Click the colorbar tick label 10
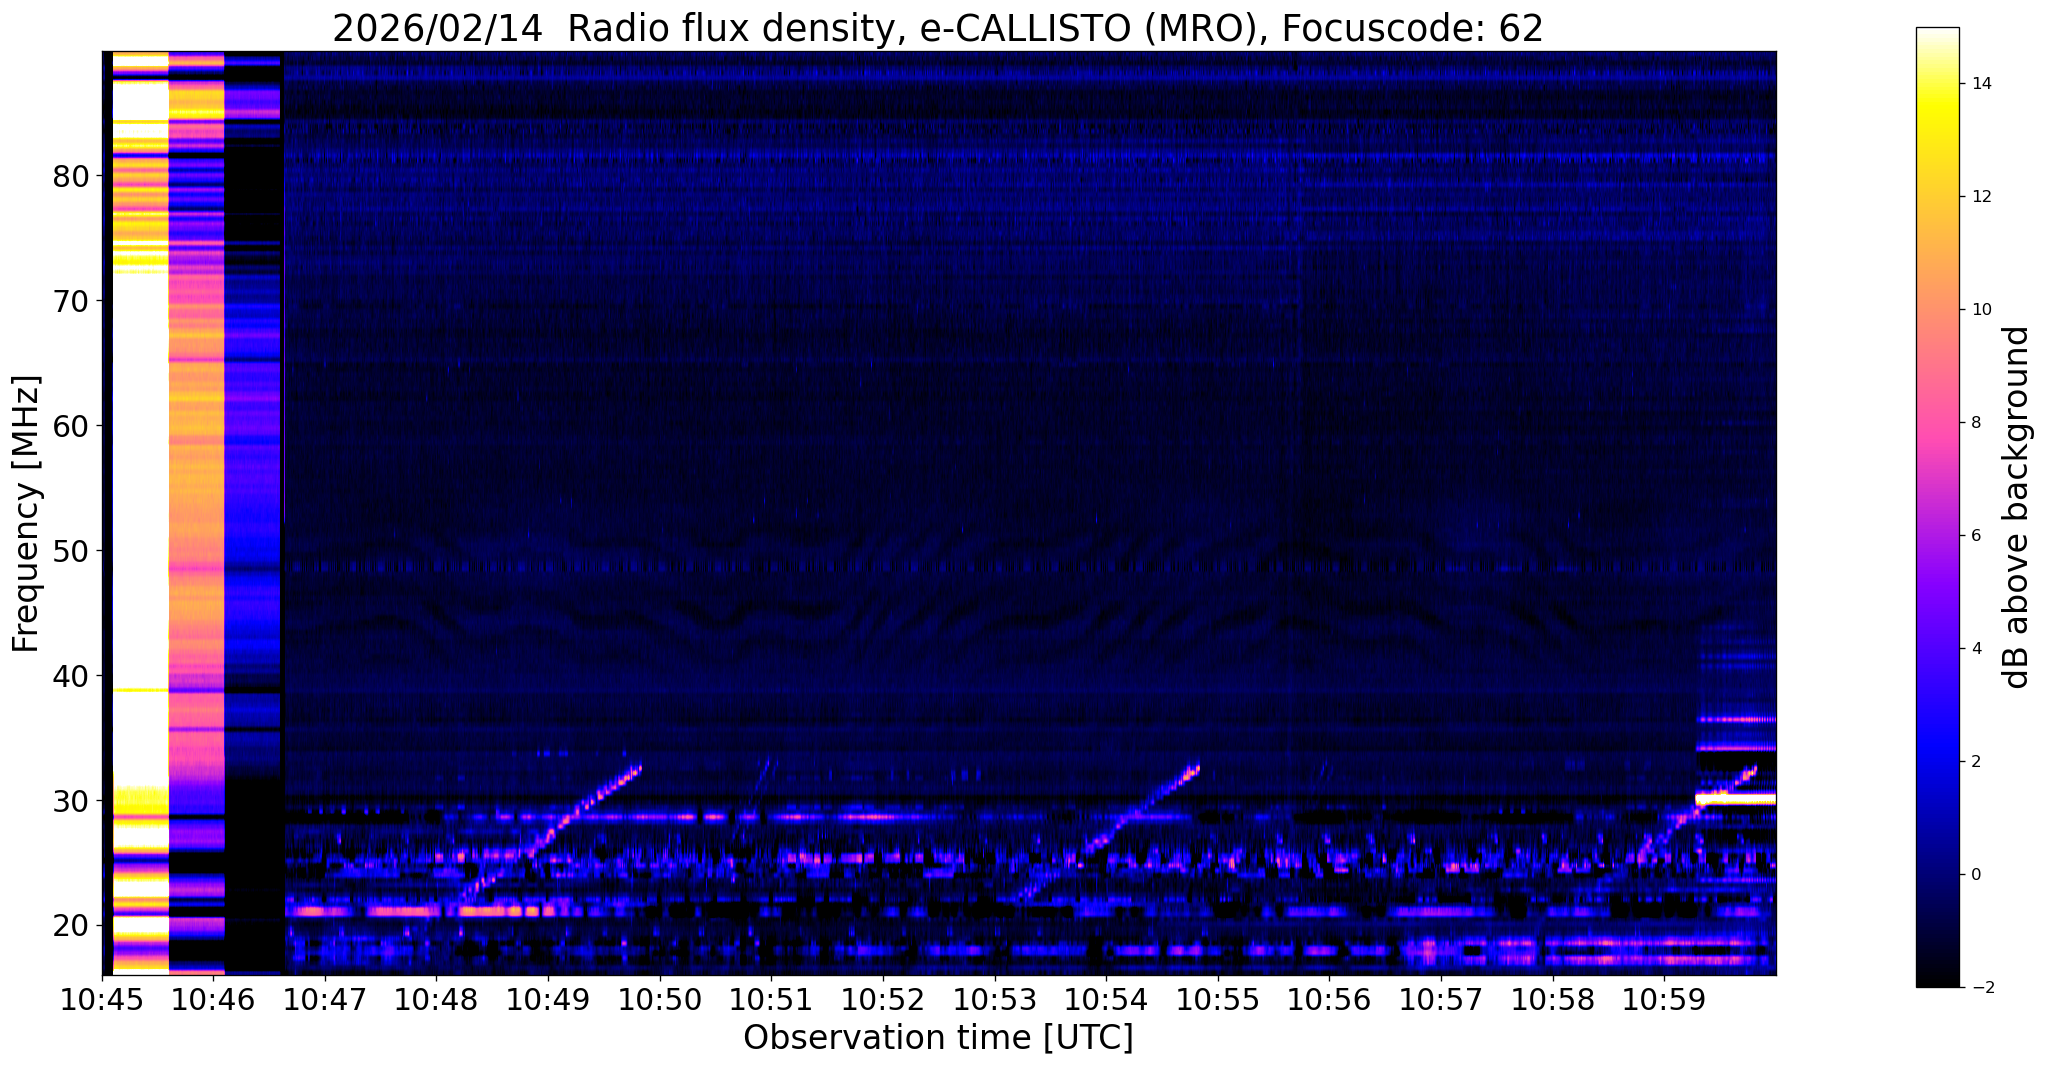Viewport: 2047px width, 1067px height. coord(1980,310)
